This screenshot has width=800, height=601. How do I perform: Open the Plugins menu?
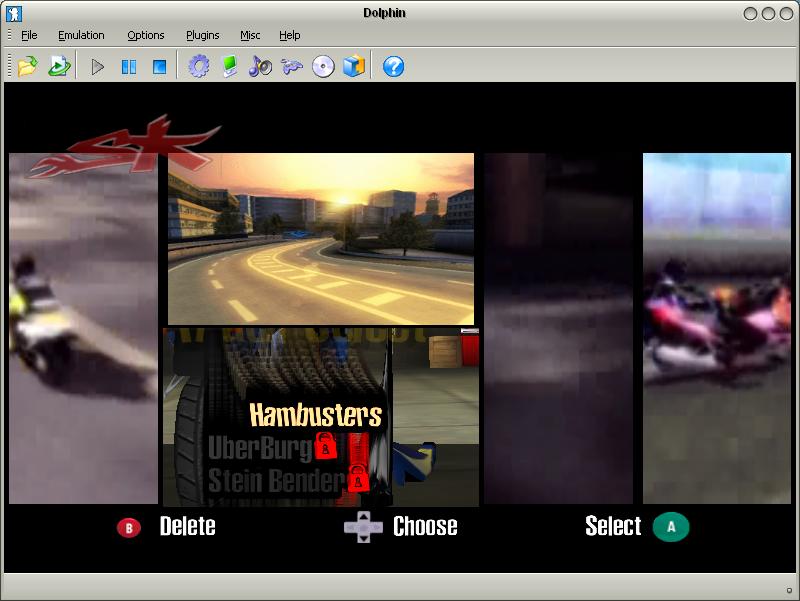202,35
